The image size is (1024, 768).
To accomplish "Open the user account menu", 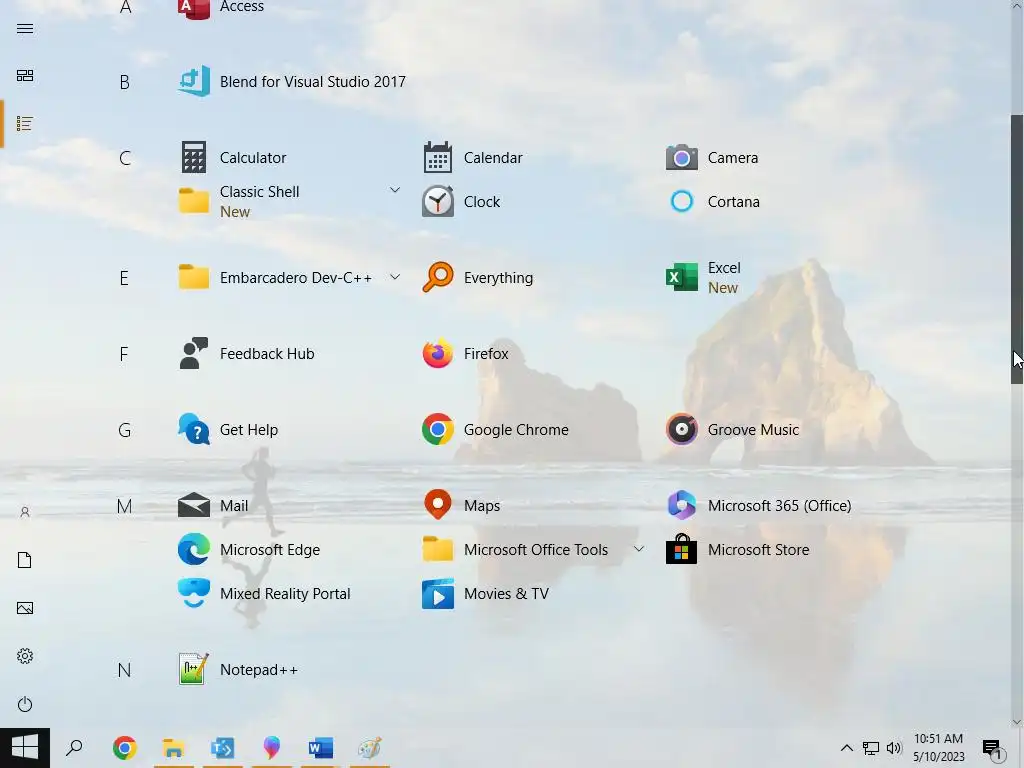I will (25, 513).
